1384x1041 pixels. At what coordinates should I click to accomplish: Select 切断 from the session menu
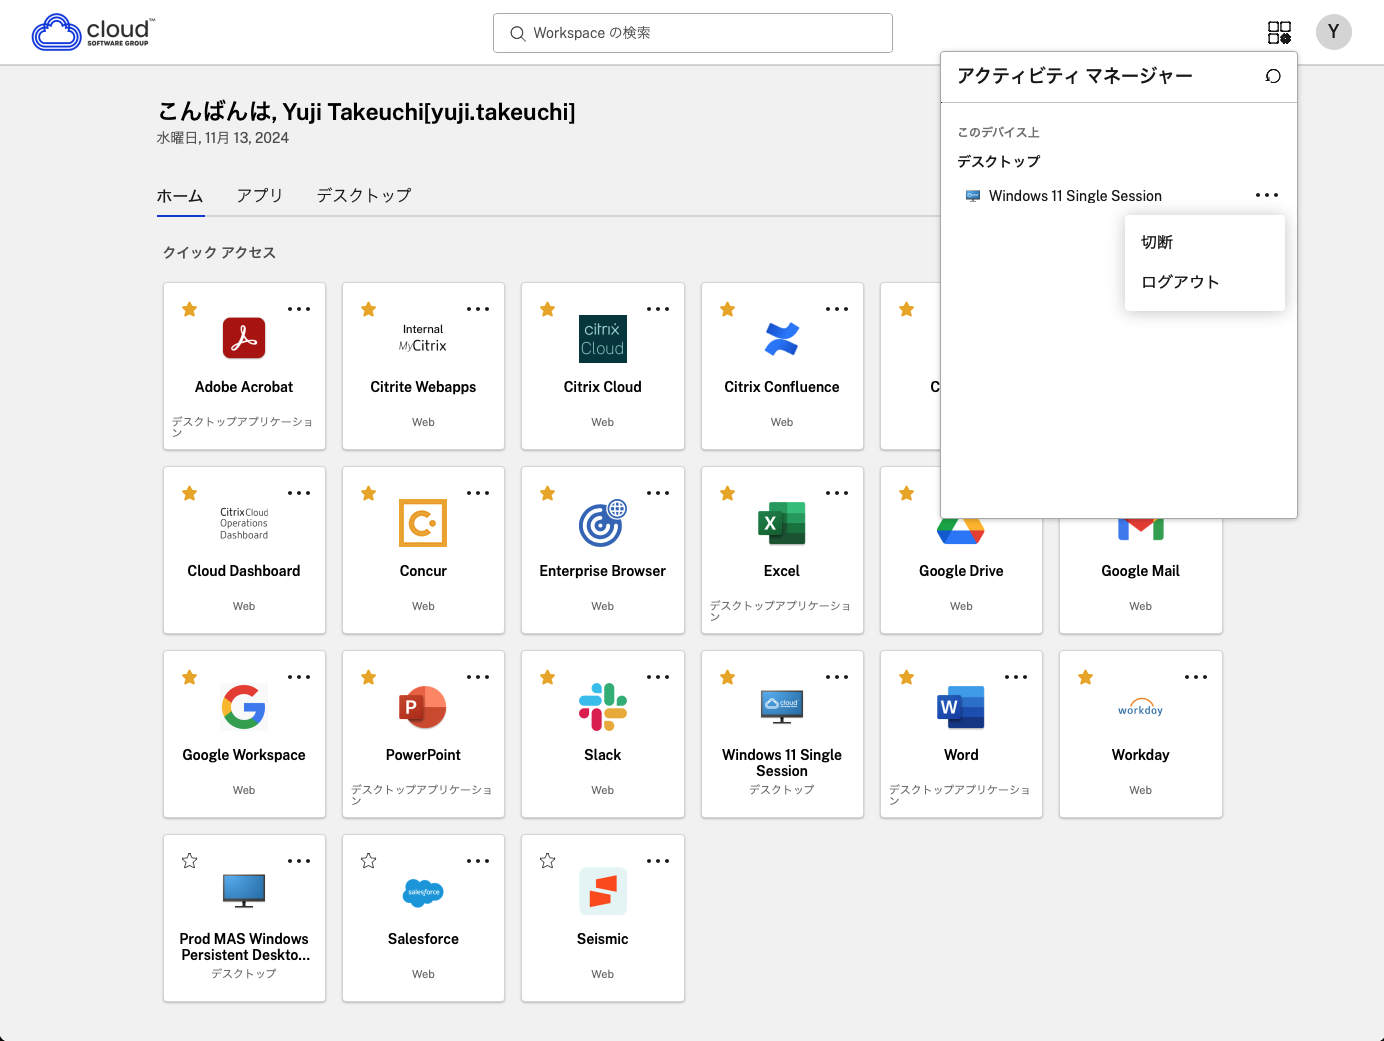tap(1157, 242)
